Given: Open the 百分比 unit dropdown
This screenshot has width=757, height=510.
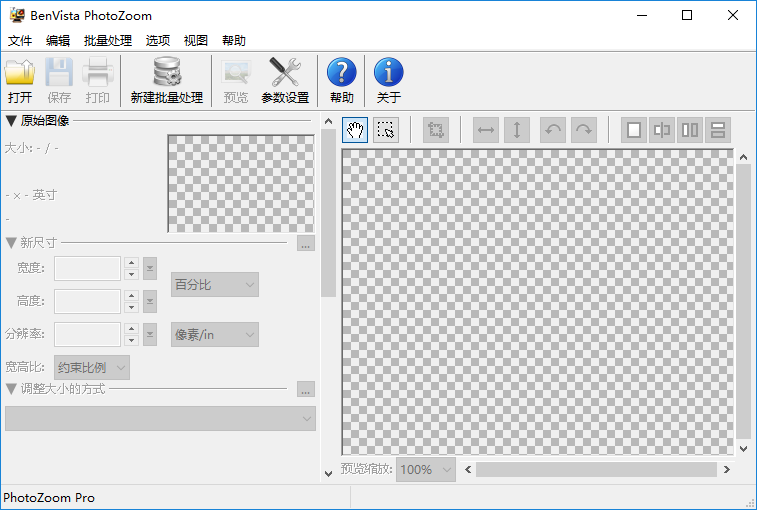Looking at the screenshot, I should pos(215,284).
